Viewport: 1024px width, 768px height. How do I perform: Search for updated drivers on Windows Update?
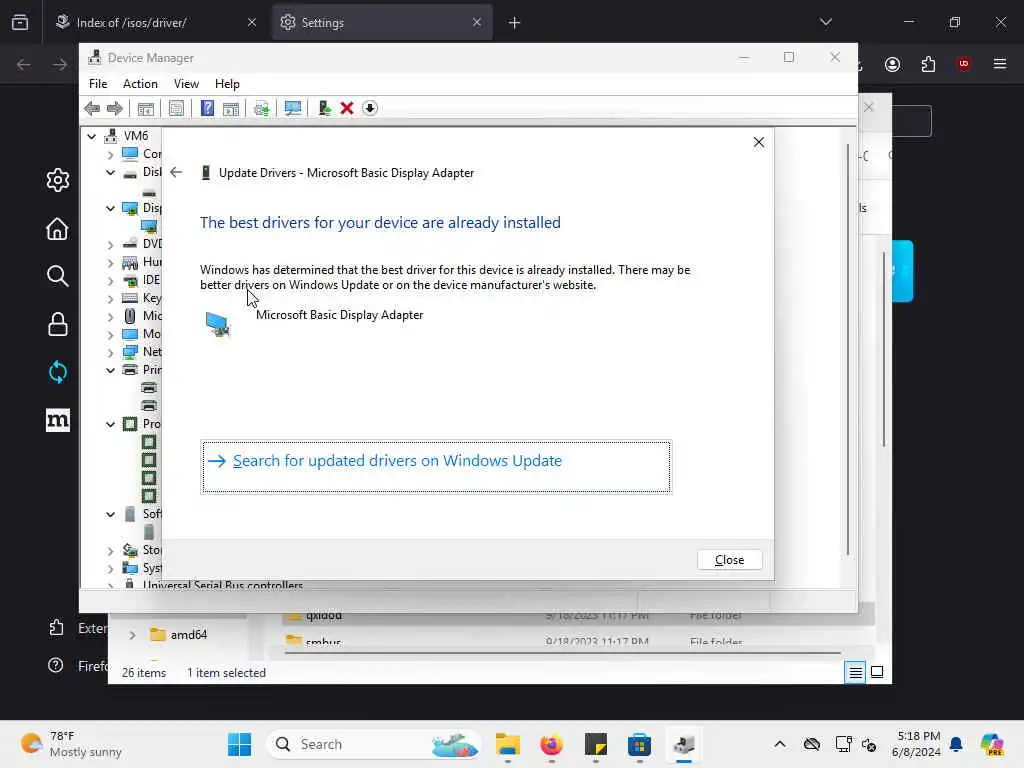pyautogui.click(x=436, y=467)
